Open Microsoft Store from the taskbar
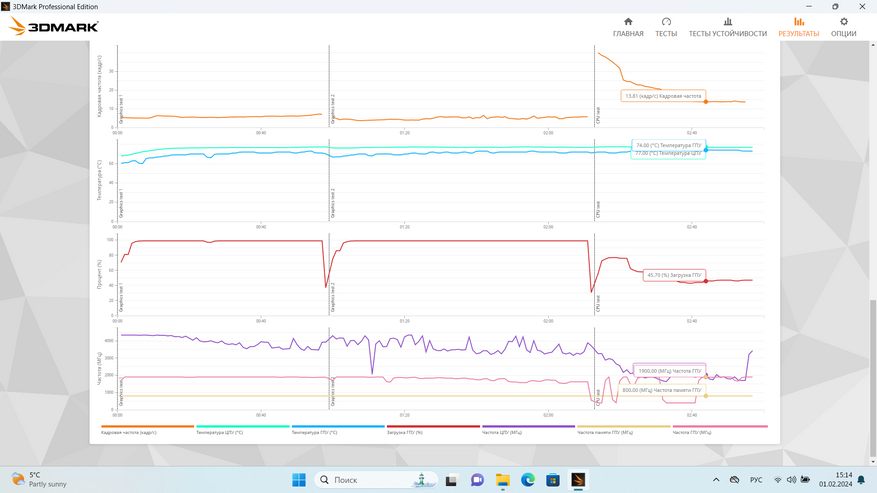Screen dimensions: 877x493 click(x=553, y=480)
